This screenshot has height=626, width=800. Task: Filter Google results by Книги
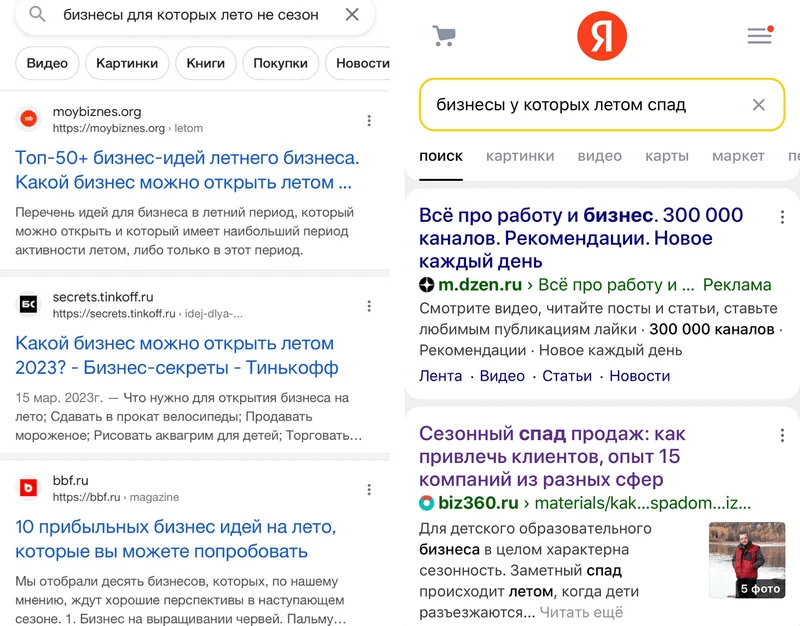[205, 63]
